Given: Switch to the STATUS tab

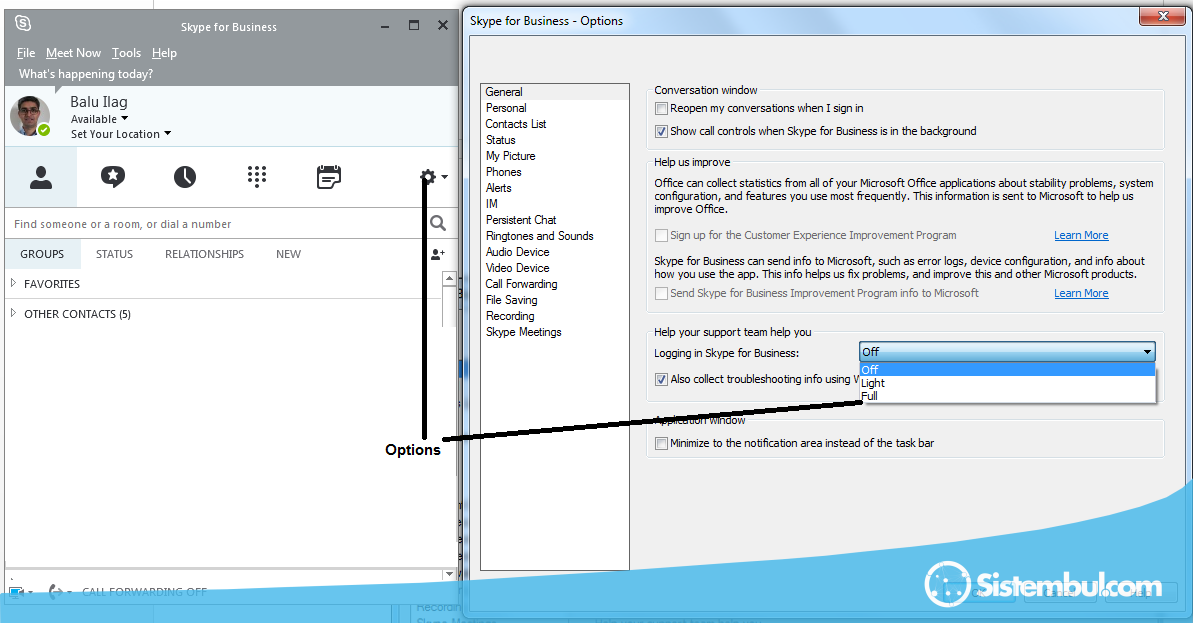Looking at the screenshot, I should pyautogui.click(x=114, y=254).
